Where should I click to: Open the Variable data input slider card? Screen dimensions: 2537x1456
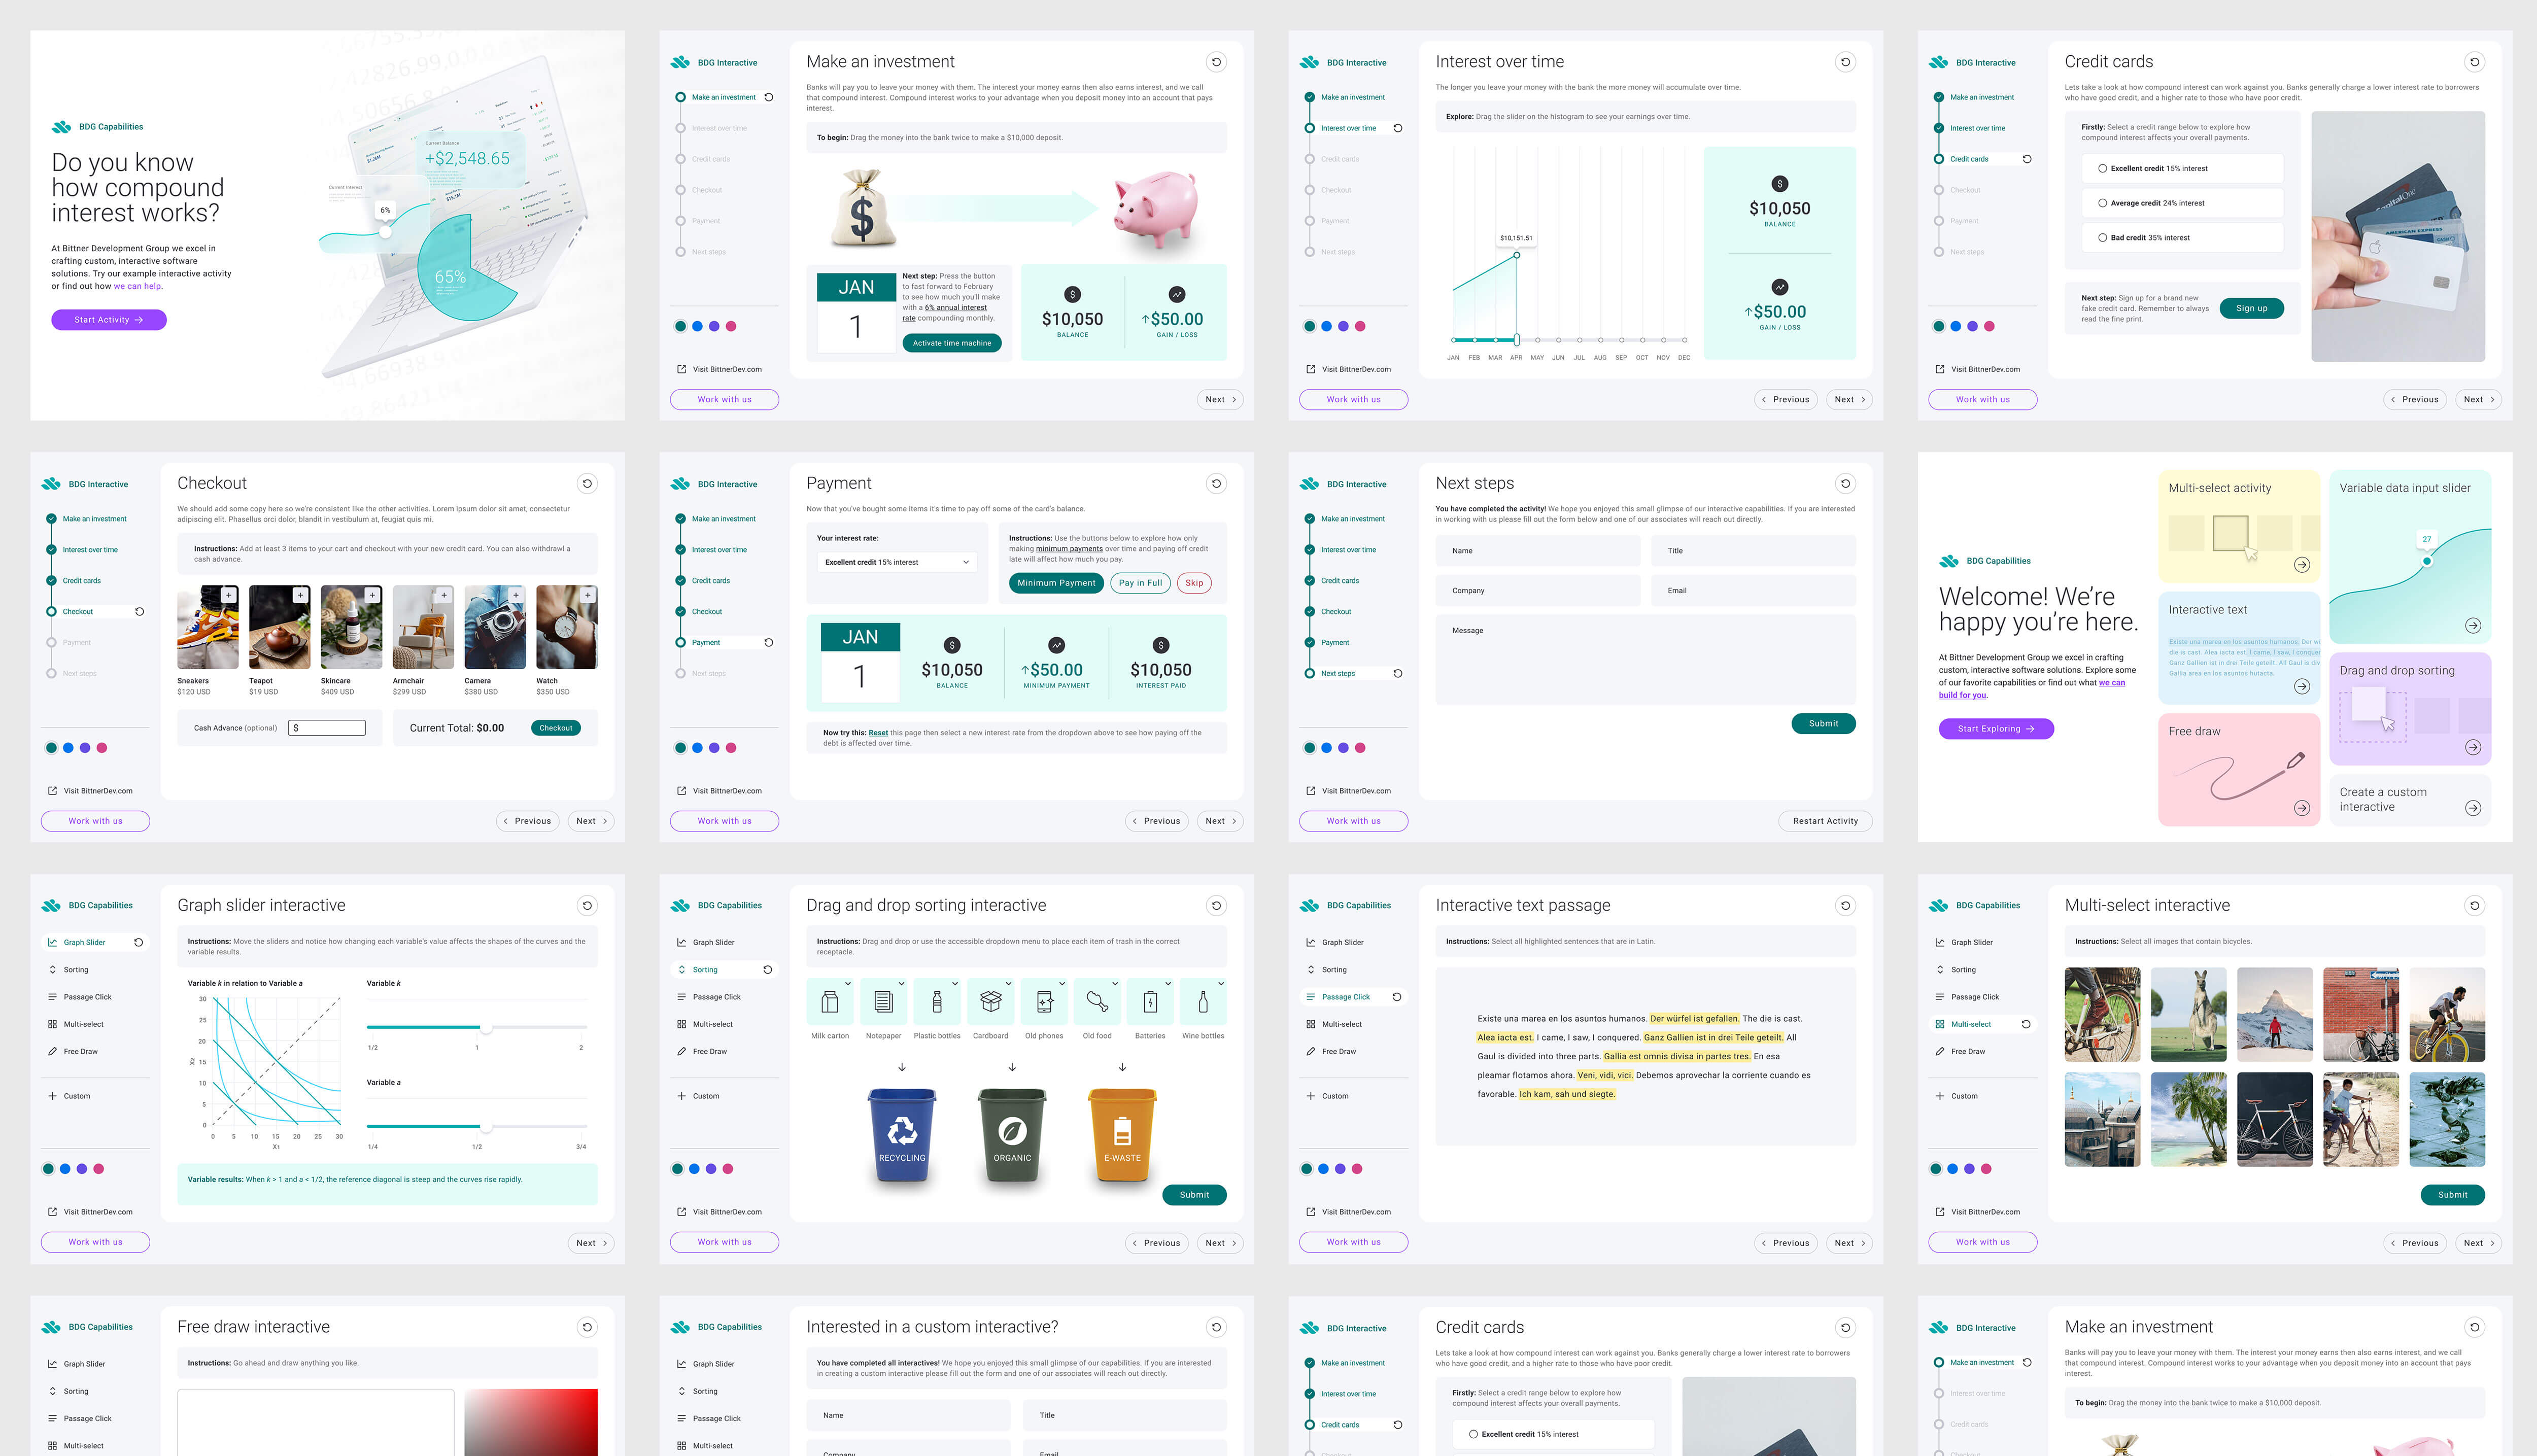tap(2409, 556)
